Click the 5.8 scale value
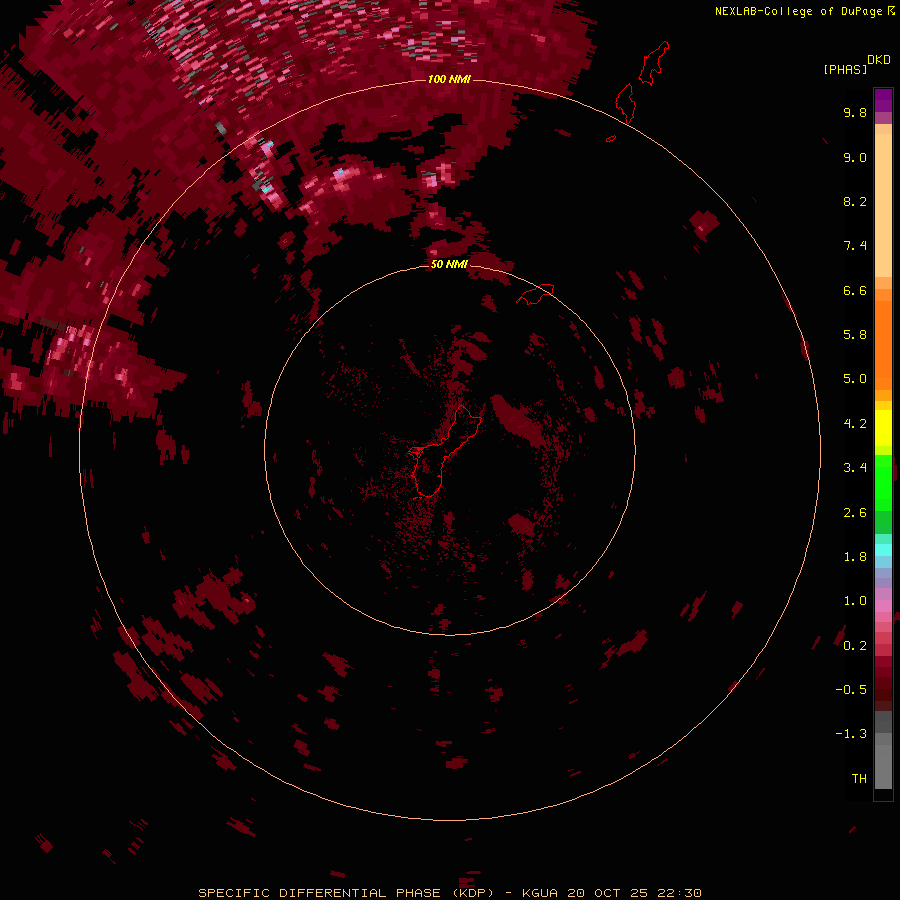Viewport: 900px width, 900px height. click(855, 335)
